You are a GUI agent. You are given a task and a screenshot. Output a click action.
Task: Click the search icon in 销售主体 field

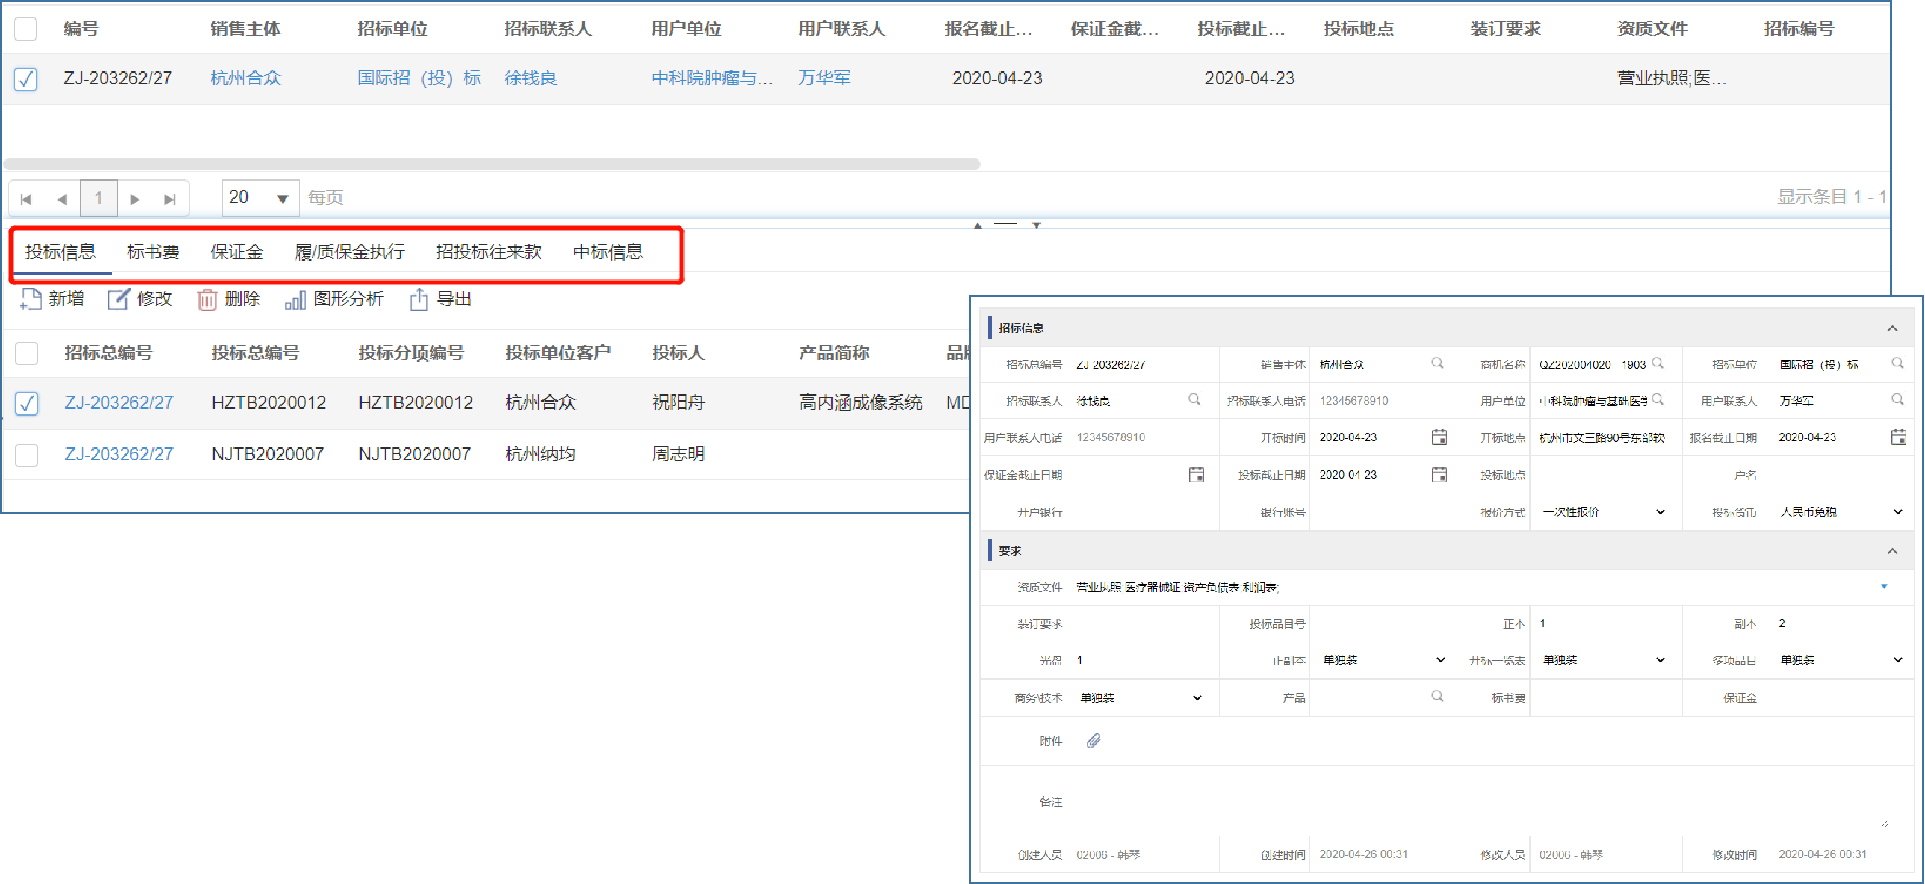1437,364
